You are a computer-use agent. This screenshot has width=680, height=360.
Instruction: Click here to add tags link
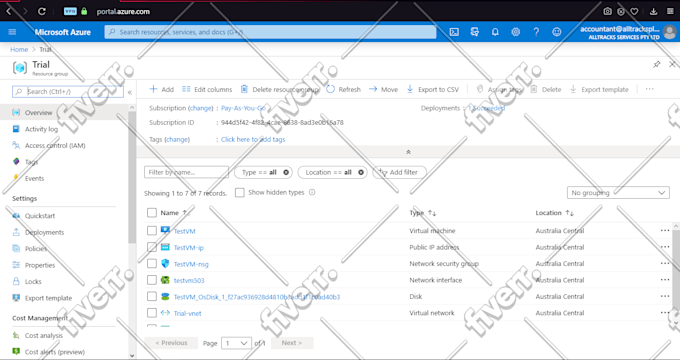tap(253, 139)
